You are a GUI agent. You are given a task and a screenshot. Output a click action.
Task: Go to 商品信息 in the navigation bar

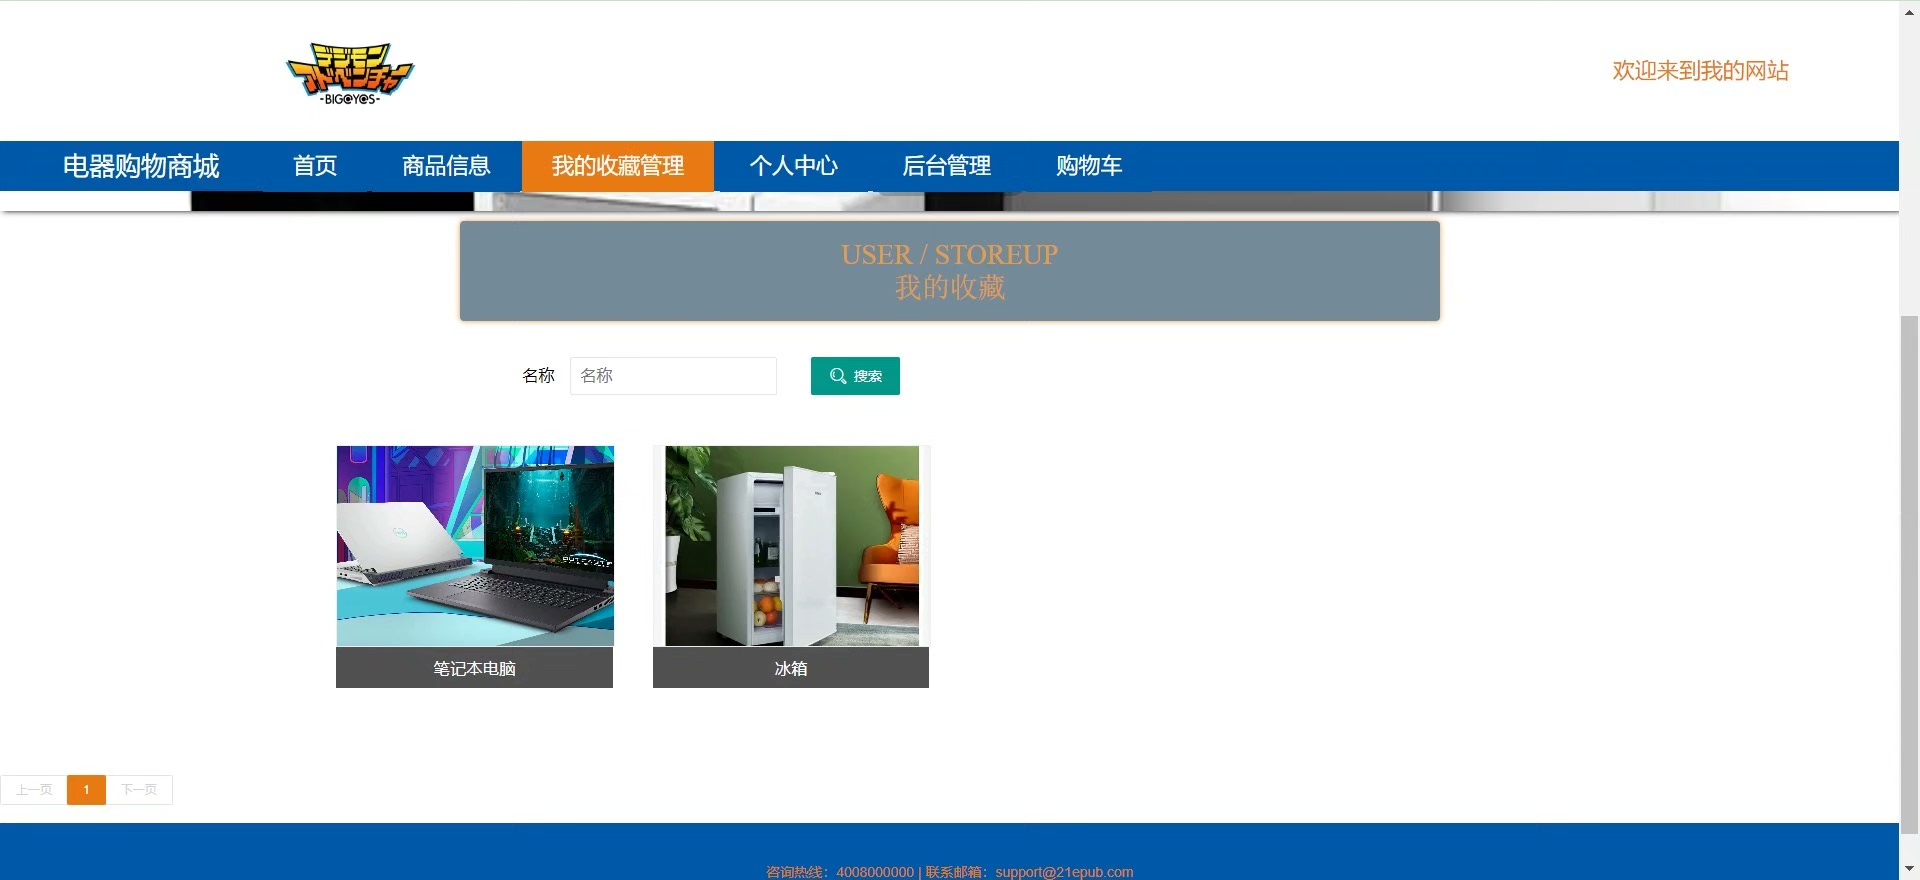click(446, 166)
